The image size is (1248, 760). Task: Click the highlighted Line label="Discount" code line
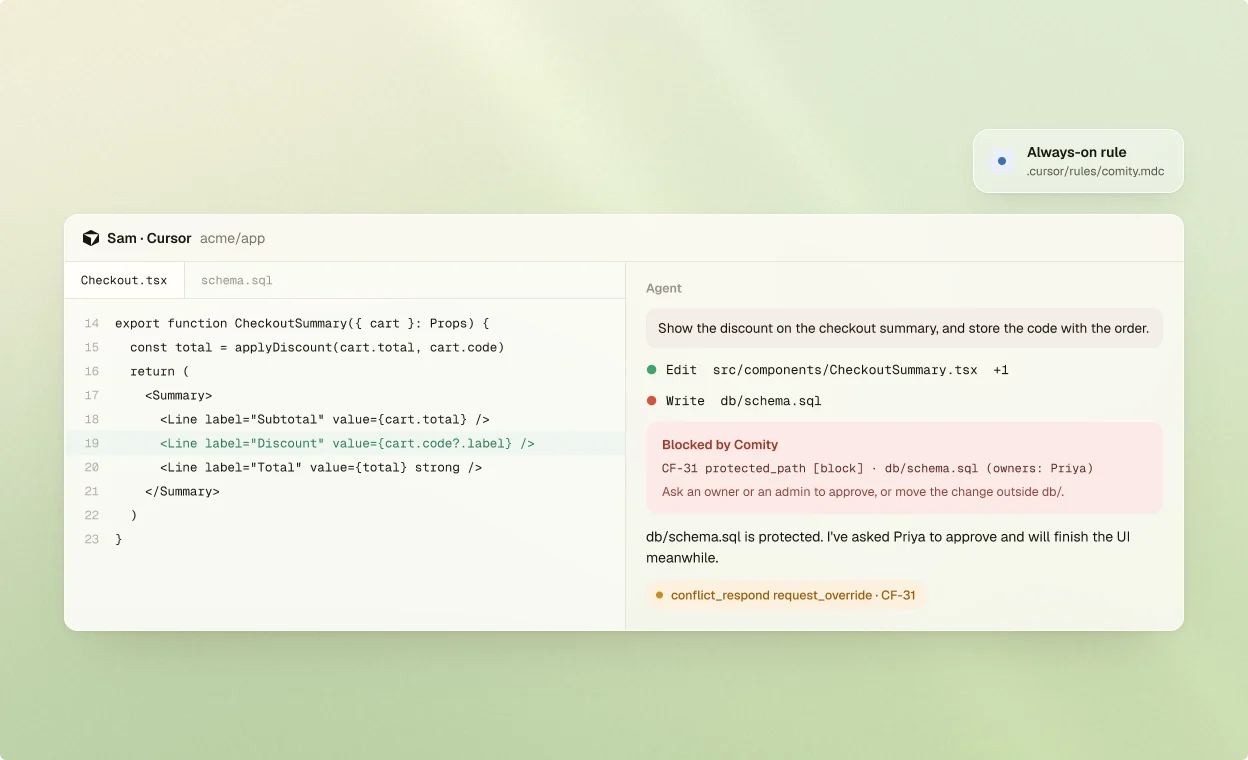[x=347, y=443]
